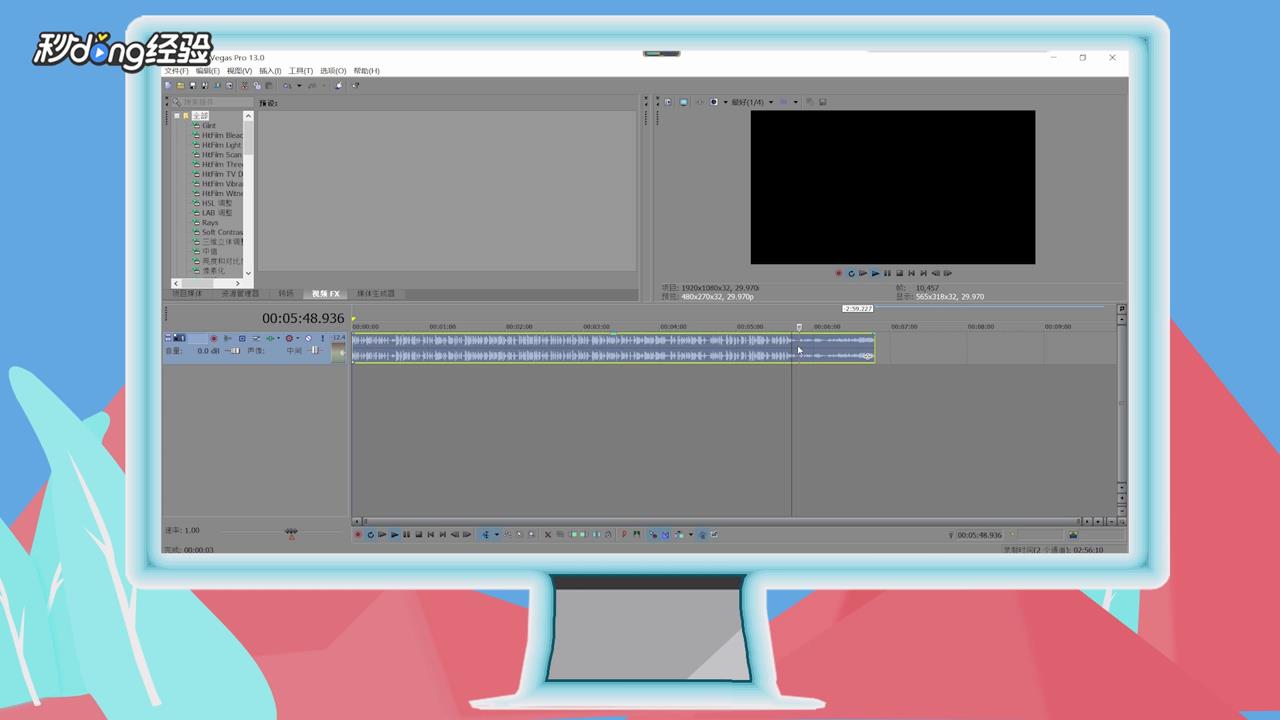Click the 00:05:48.936 cursor position field

click(x=303, y=318)
